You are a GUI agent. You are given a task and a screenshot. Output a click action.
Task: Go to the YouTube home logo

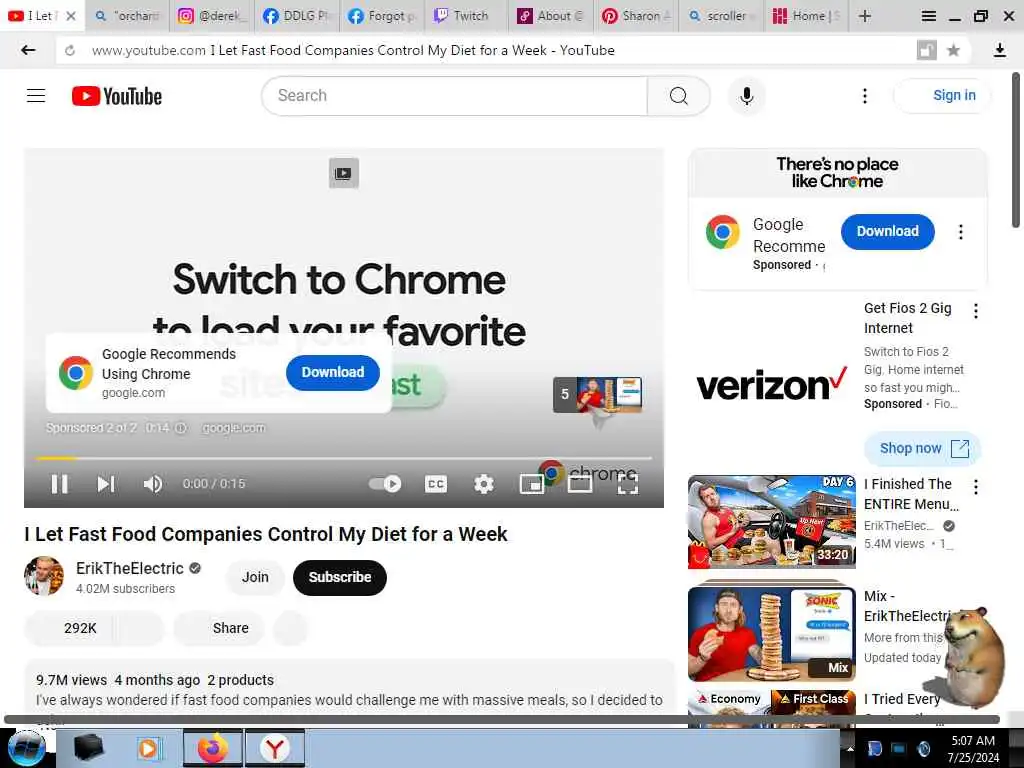[117, 96]
